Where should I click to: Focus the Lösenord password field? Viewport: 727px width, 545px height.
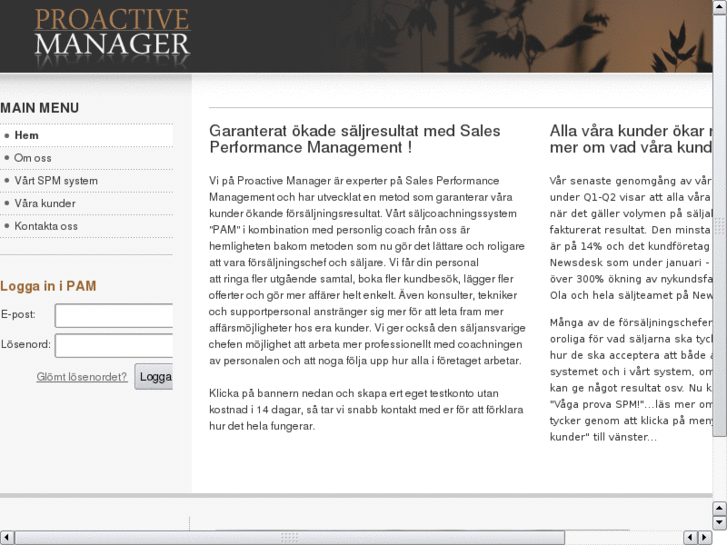click(114, 346)
